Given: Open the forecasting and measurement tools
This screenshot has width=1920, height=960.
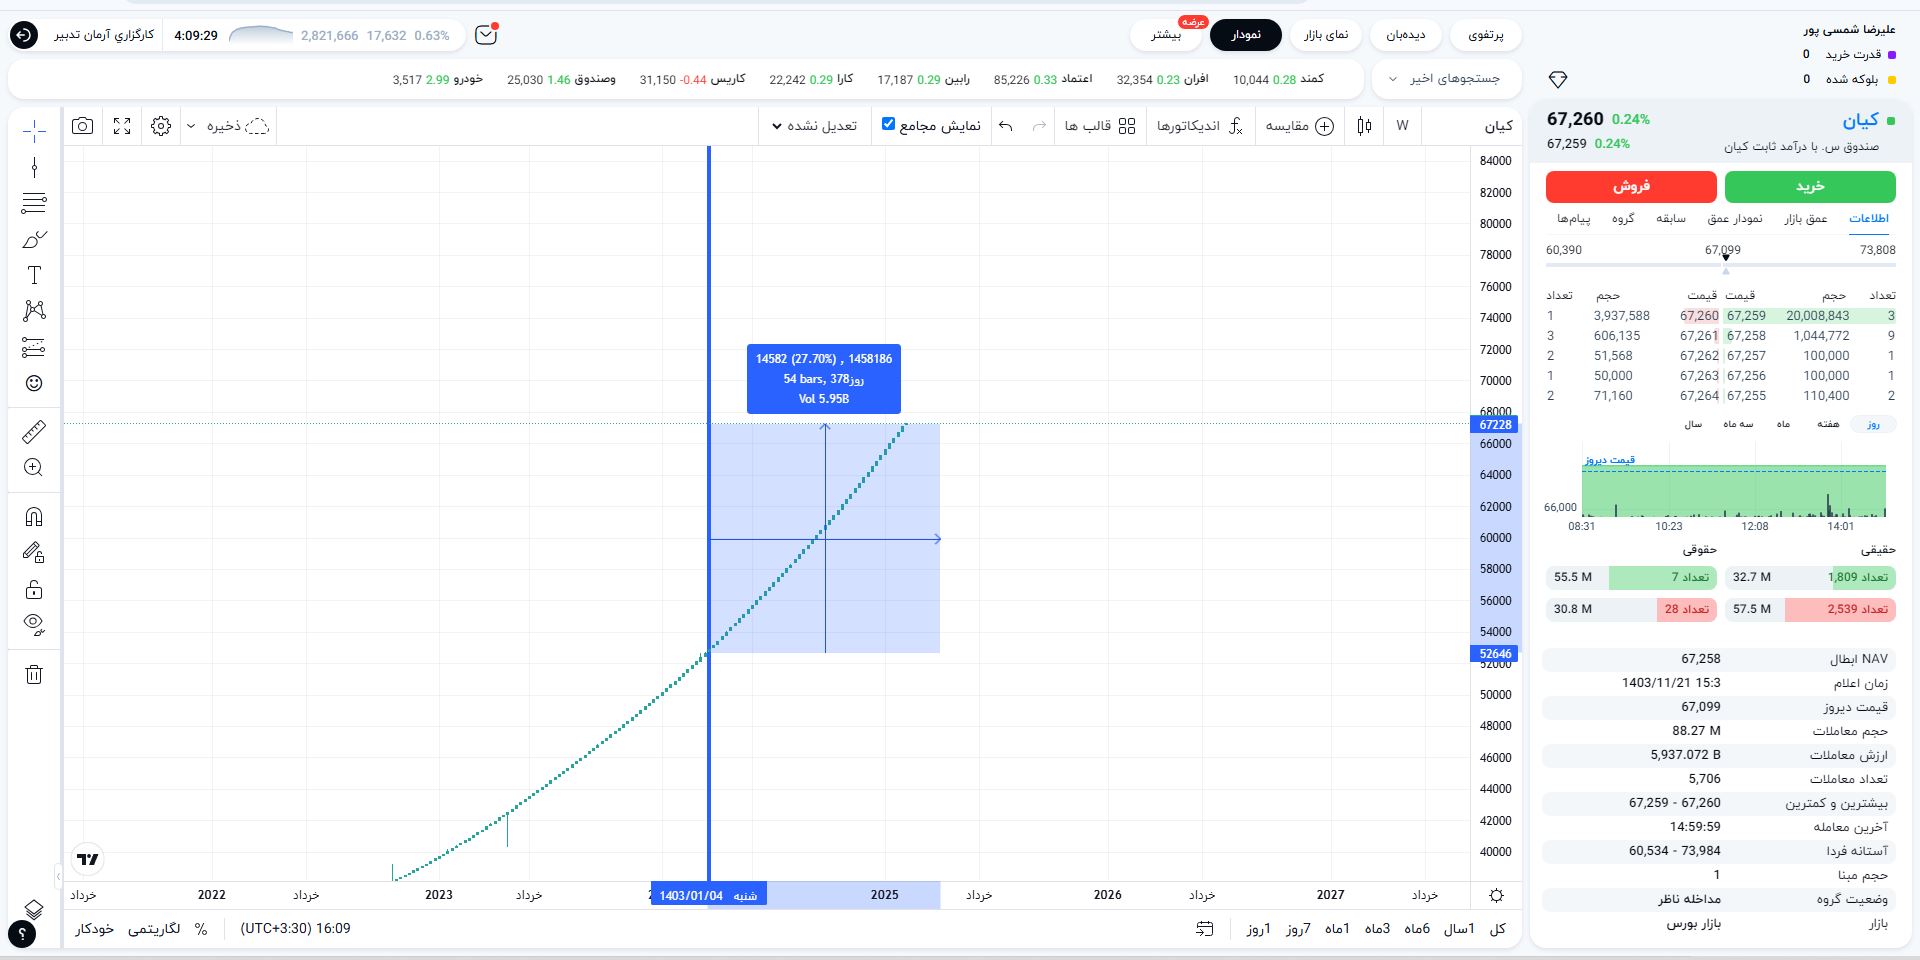Looking at the screenshot, I should point(34,347).
